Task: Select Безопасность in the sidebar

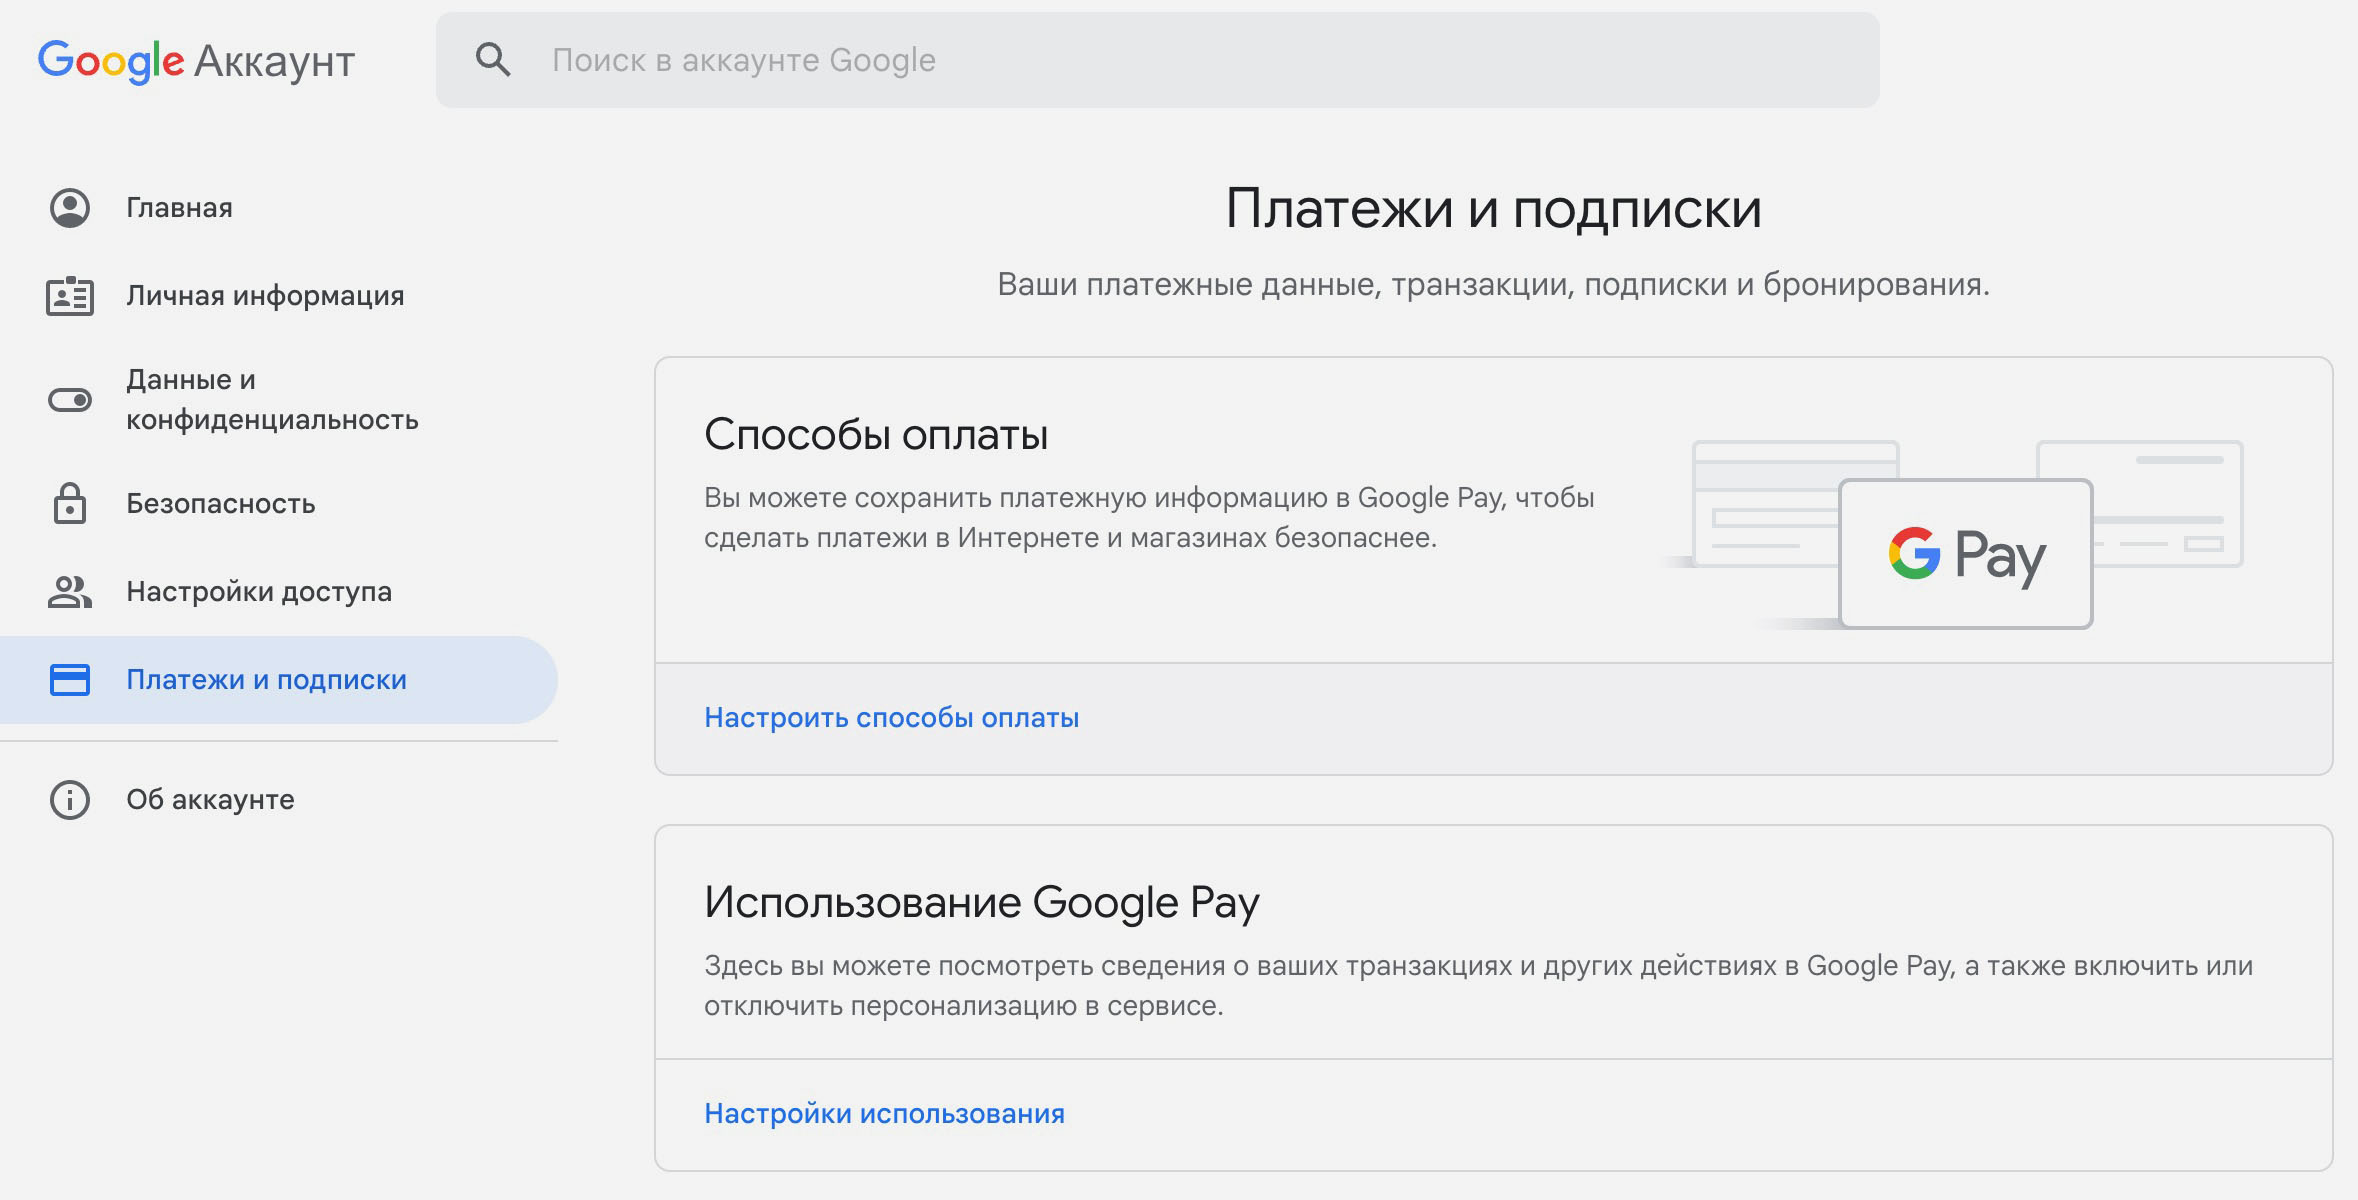Action: coord(220,504)
